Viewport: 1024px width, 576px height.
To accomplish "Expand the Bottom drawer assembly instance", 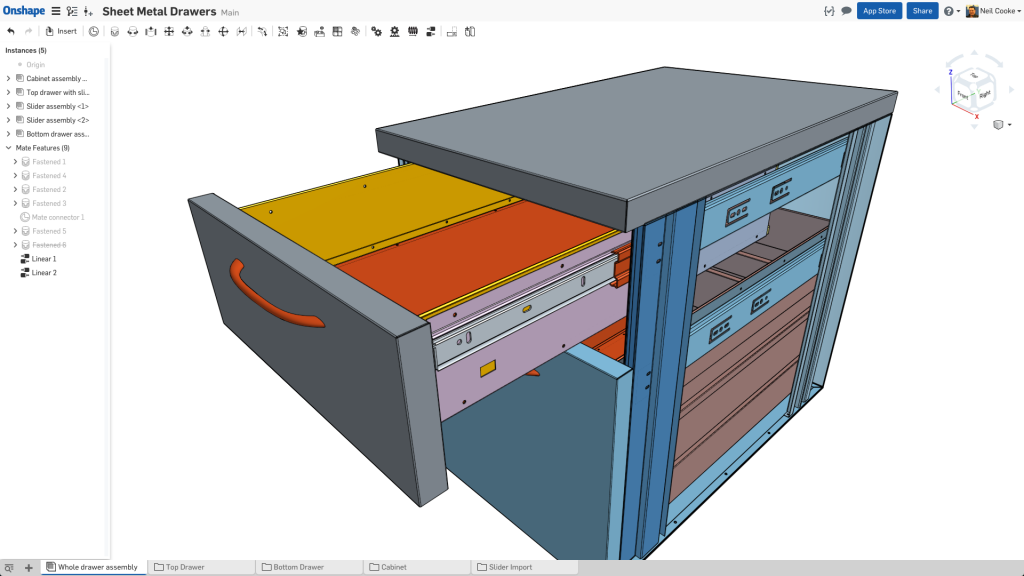I will point(8,134).
